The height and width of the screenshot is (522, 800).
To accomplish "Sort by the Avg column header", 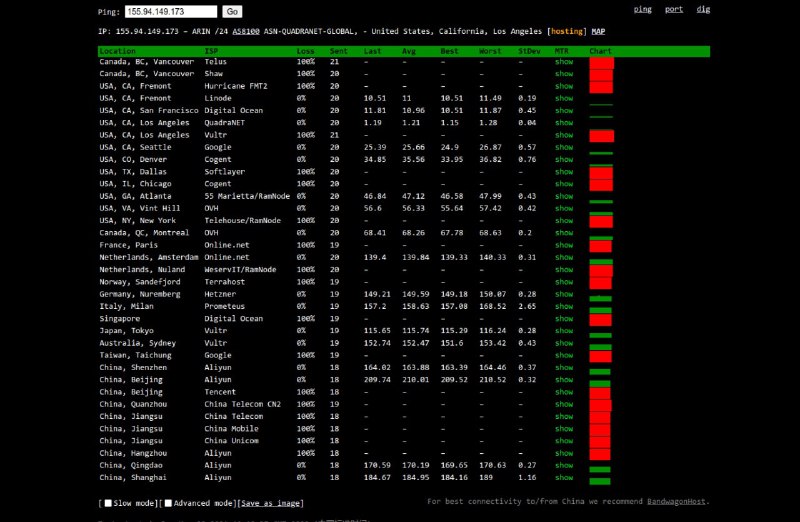I will [x=409, y=51].
